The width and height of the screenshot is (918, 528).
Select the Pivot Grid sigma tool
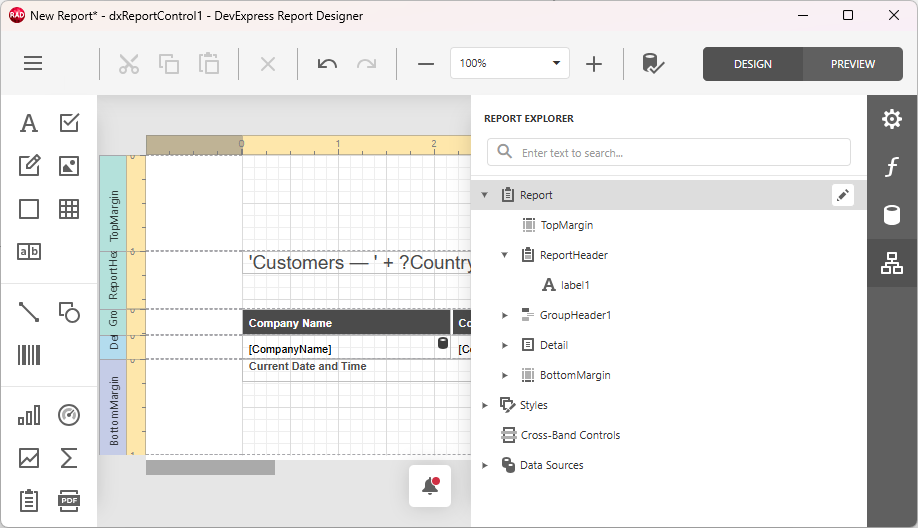pos(69,458)
